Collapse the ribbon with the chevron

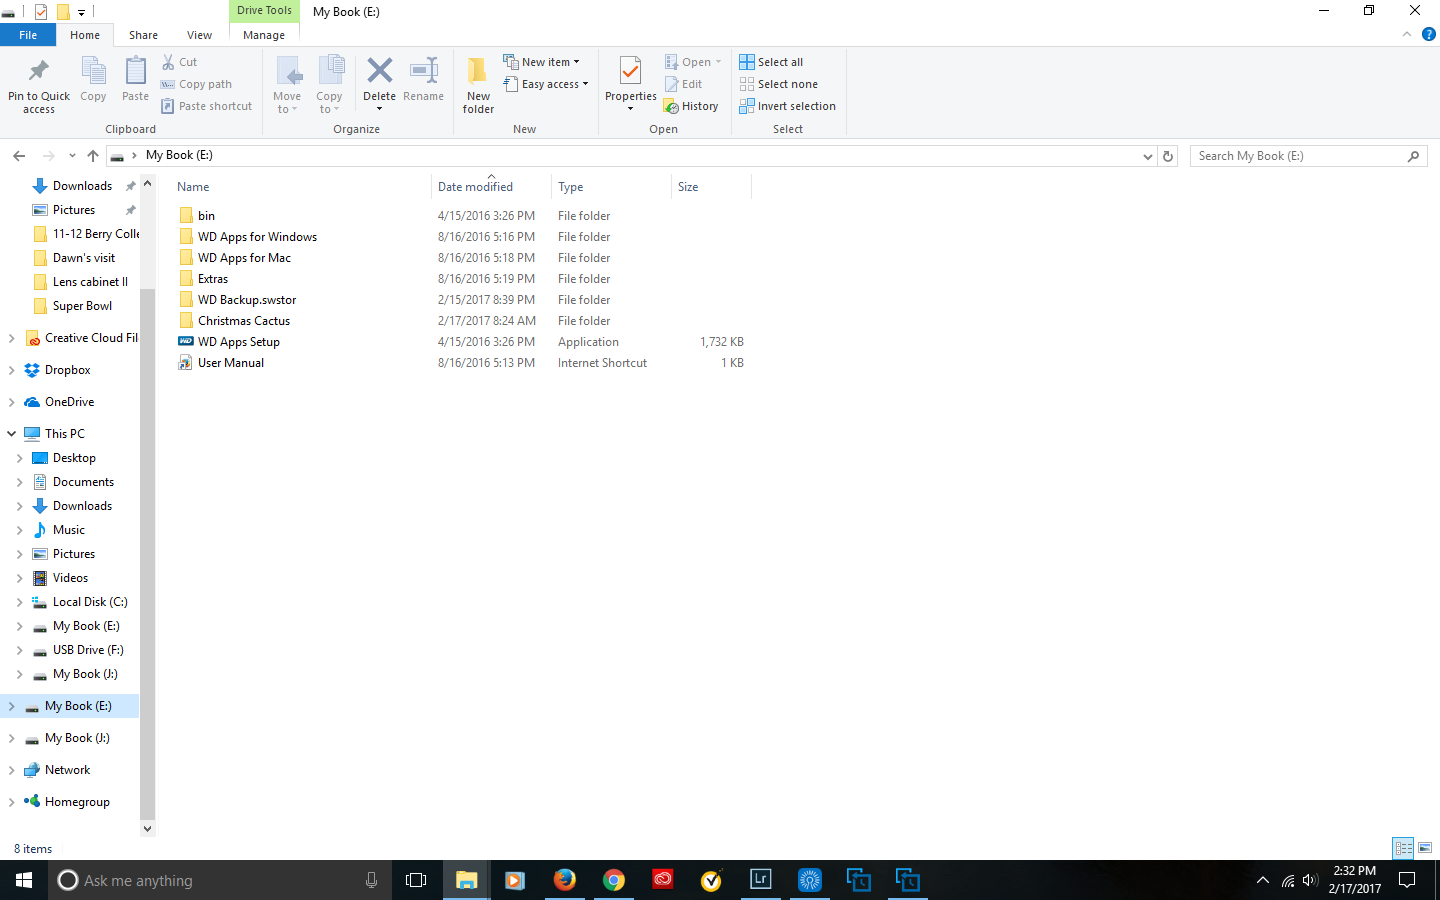(1407, 34)
